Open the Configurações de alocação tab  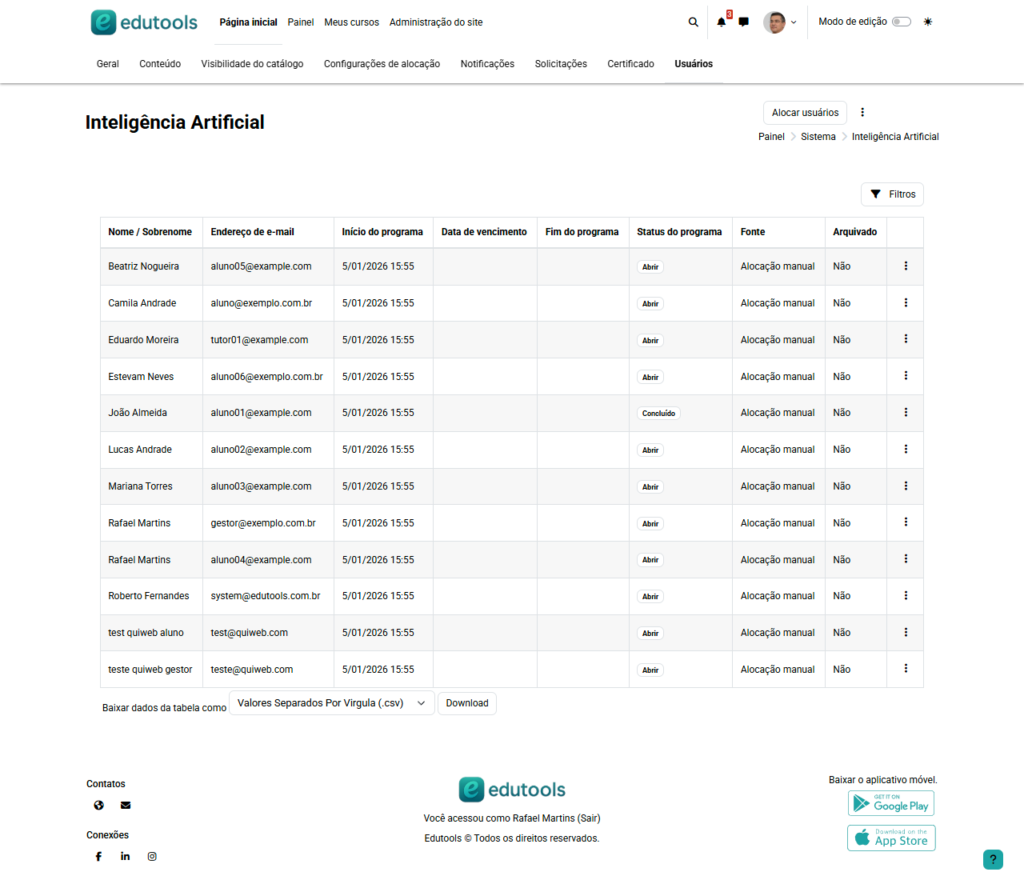(381, 64)
